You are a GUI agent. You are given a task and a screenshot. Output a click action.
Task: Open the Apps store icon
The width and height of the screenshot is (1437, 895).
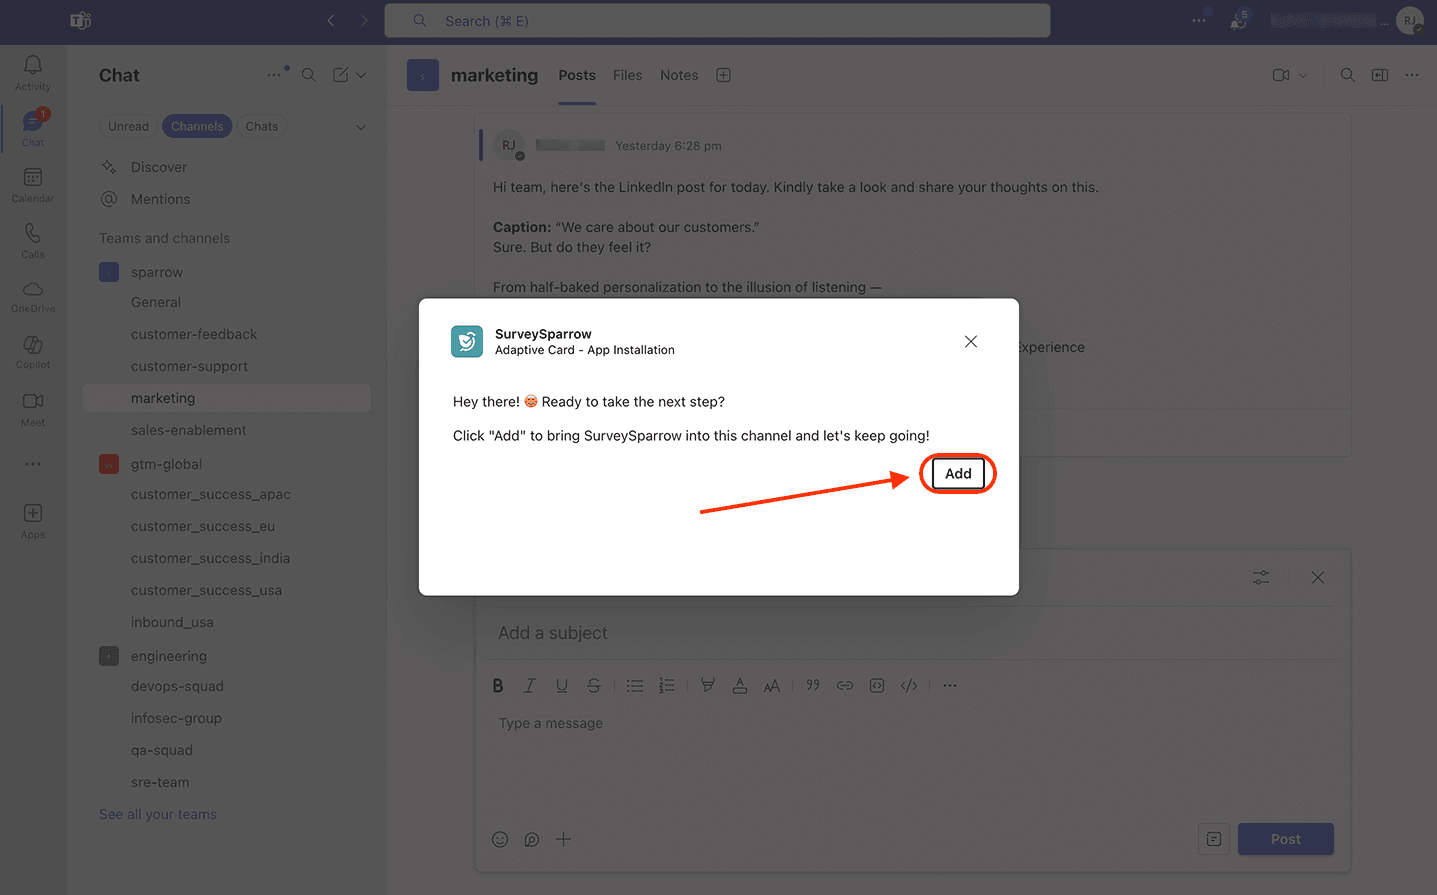33,520
